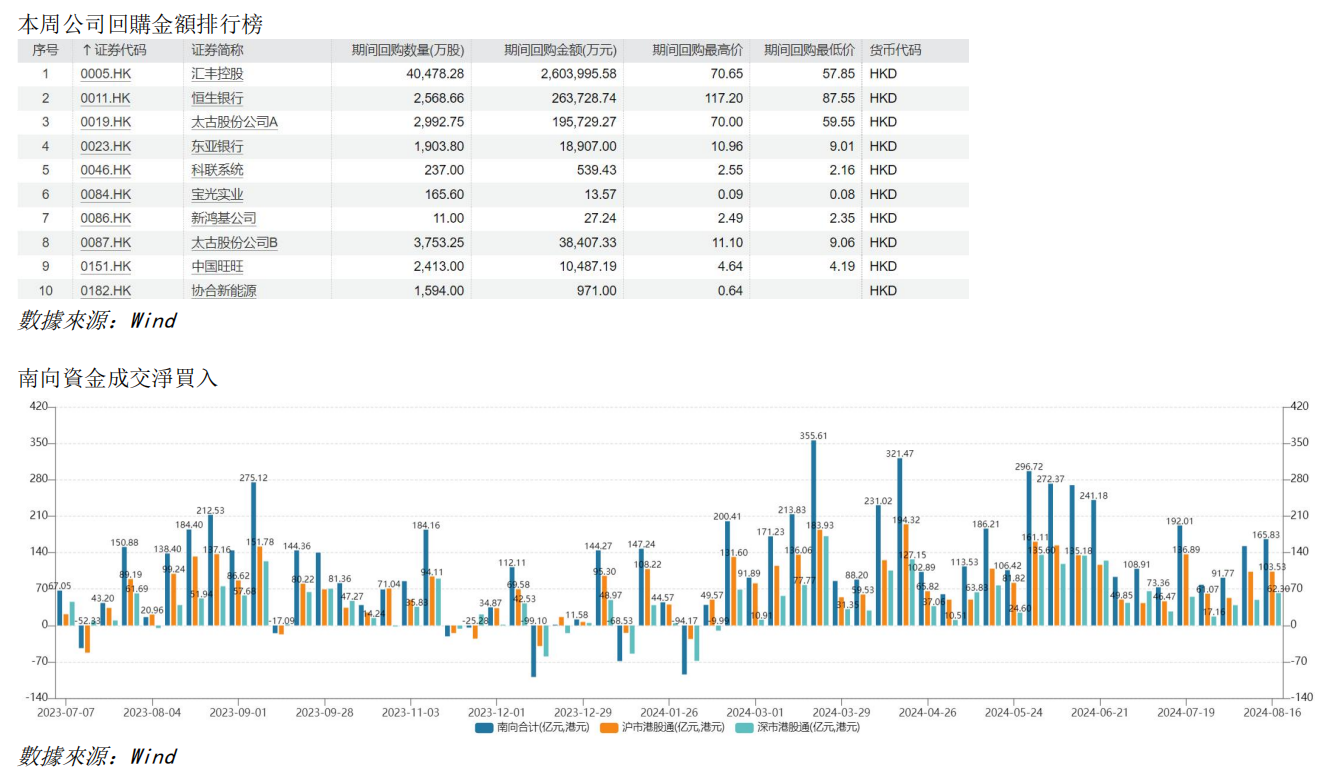The height and width of the screenshot is (780, 1328).
Task: Click repurchase amount 10,487.19
Action: pyautogui.click(x=588, y=266)
